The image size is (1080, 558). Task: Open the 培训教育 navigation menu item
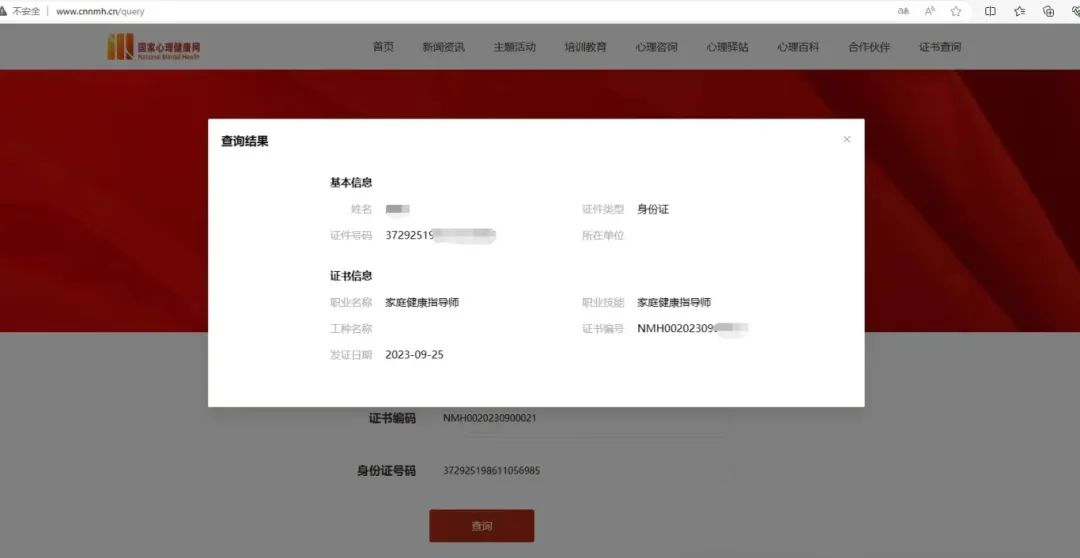(x=585, y=47)
